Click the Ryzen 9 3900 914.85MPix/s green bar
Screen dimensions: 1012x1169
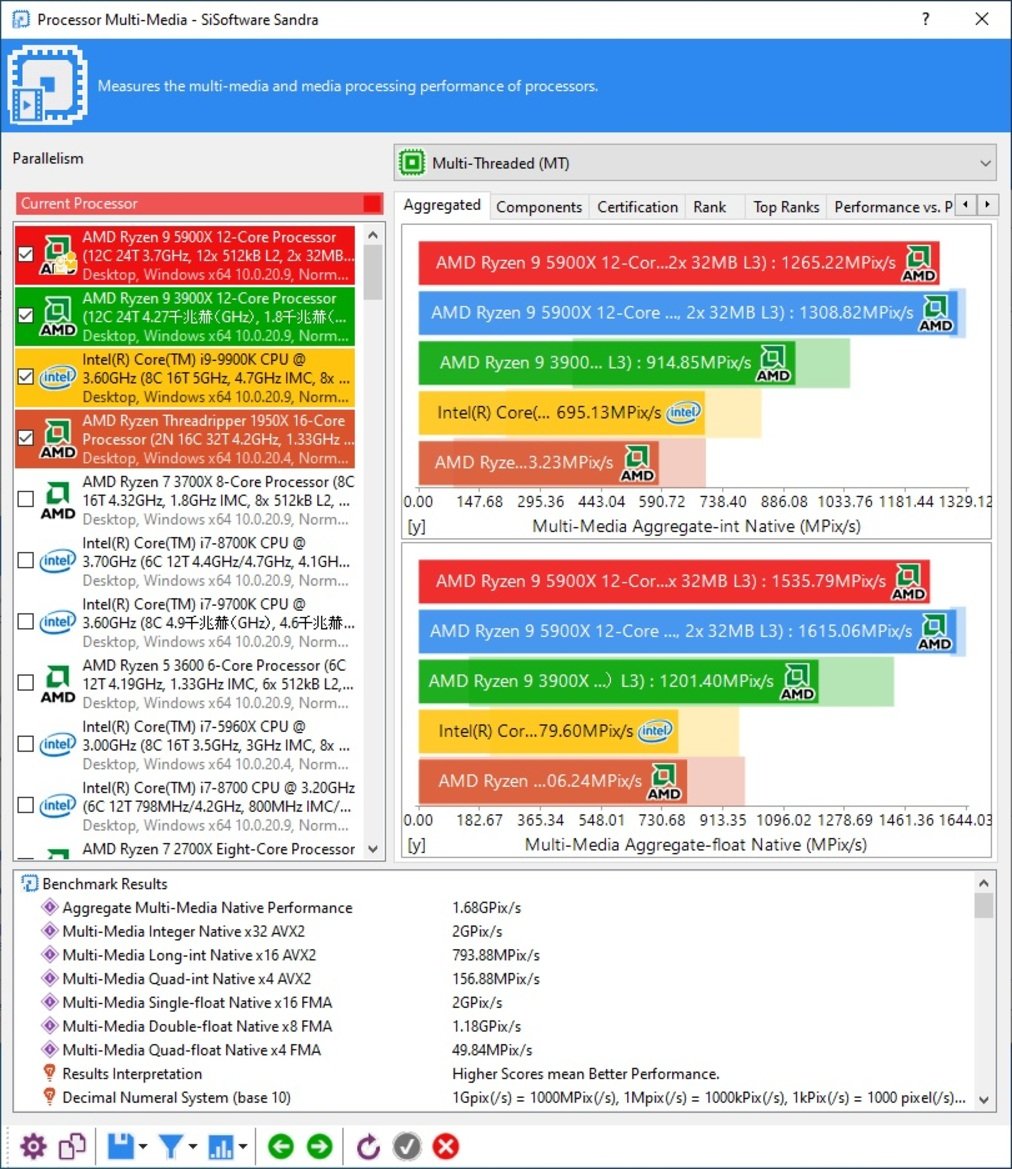tap(606, 363)
